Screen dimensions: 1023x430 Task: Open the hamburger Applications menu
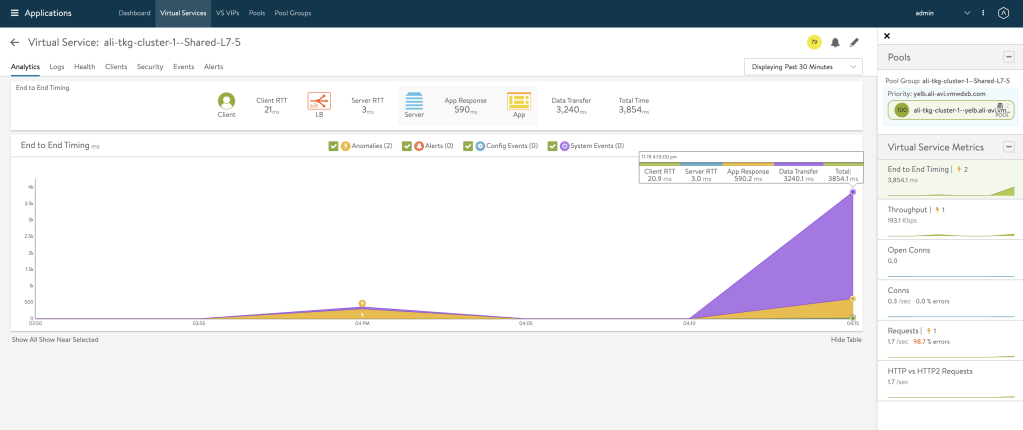(x=14, y=13)
